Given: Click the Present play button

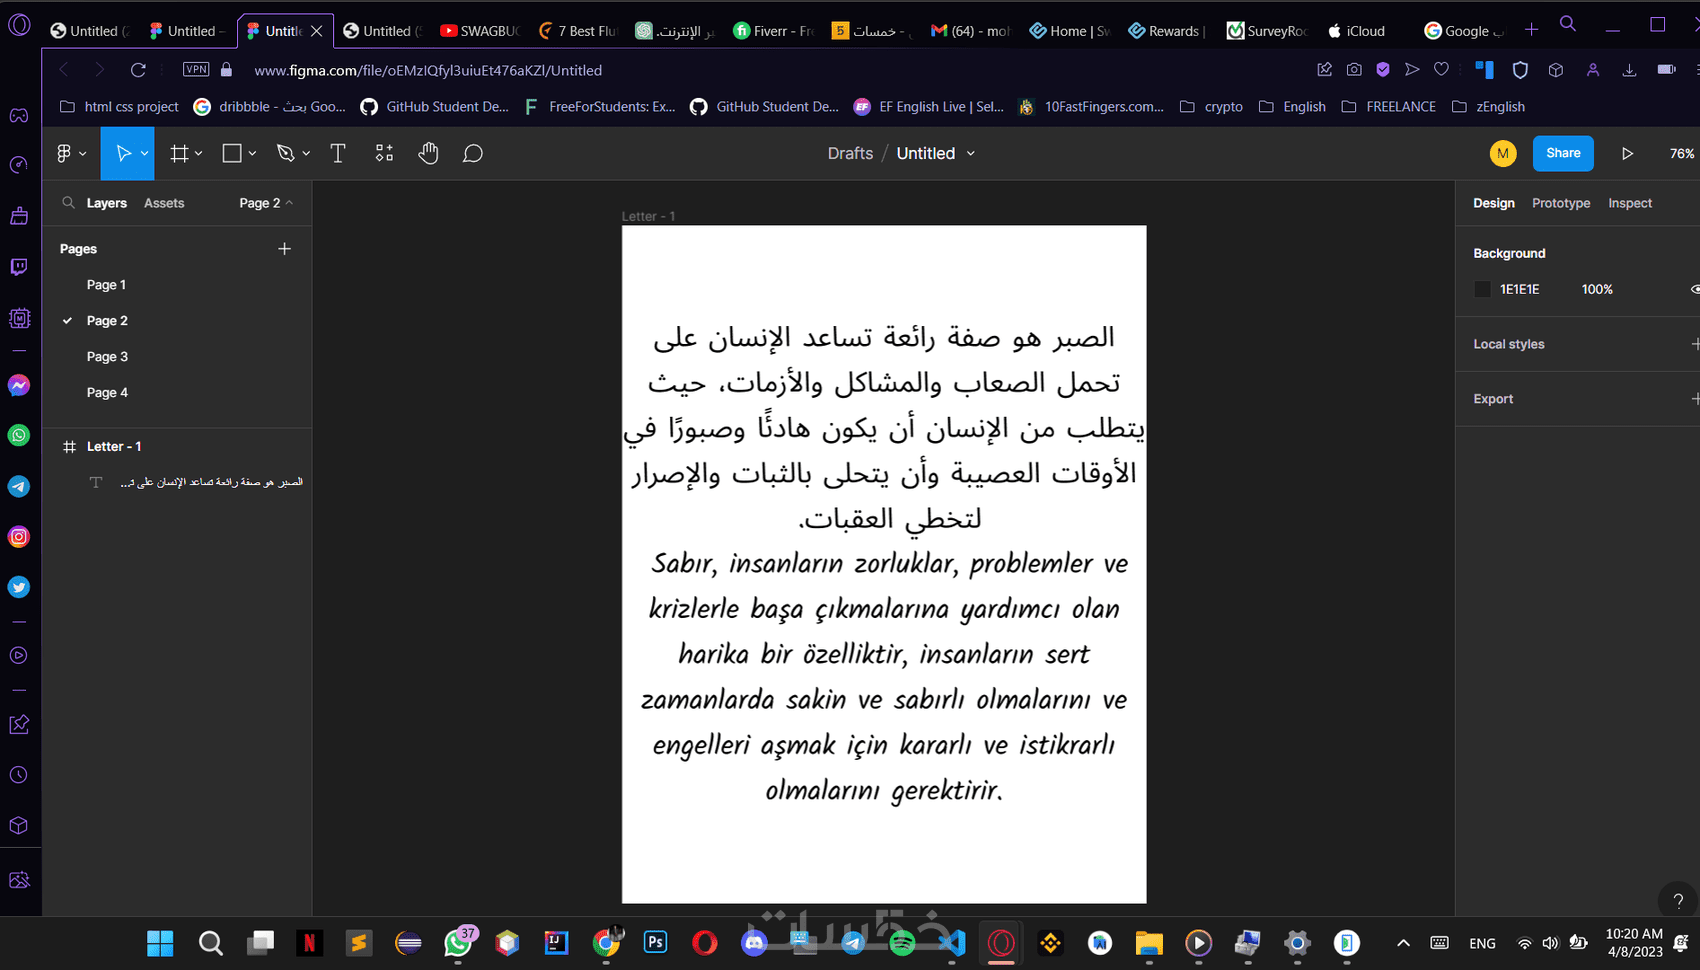Looking at the screenshot, I should point(1627,153).
